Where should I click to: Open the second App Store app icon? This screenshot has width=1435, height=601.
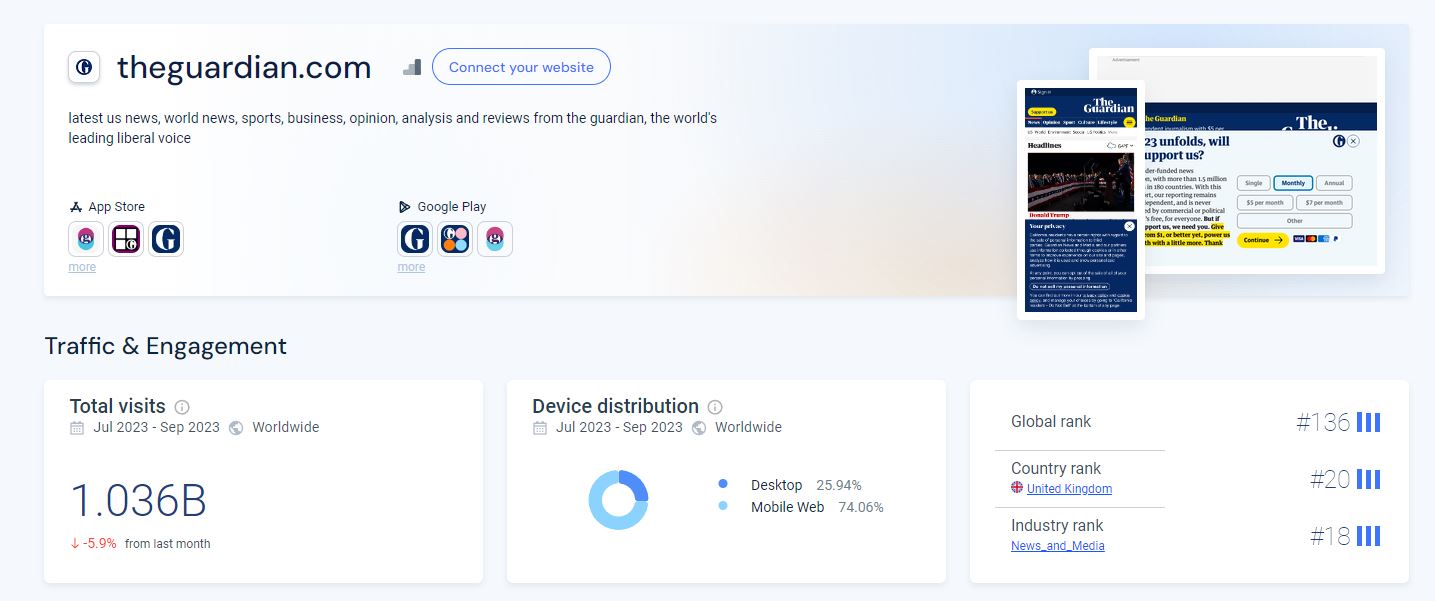click(126, 239)
